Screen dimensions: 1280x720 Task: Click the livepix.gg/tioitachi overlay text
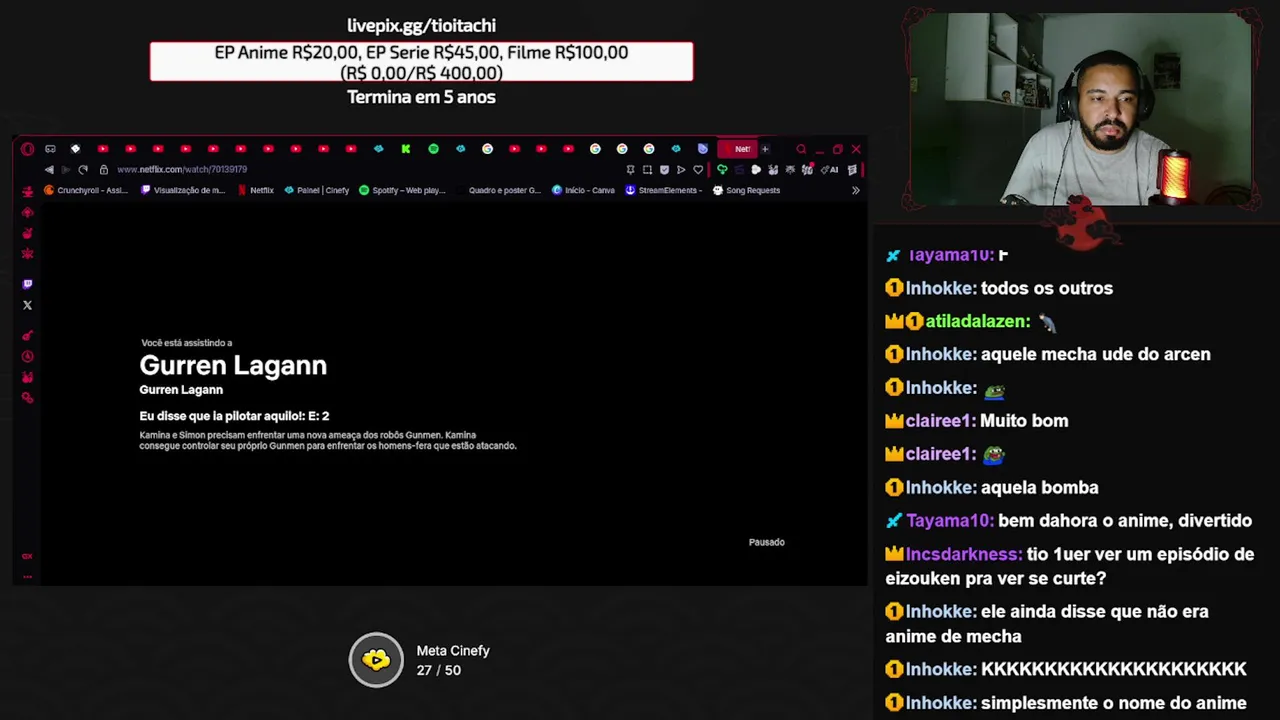click(421, 25)
